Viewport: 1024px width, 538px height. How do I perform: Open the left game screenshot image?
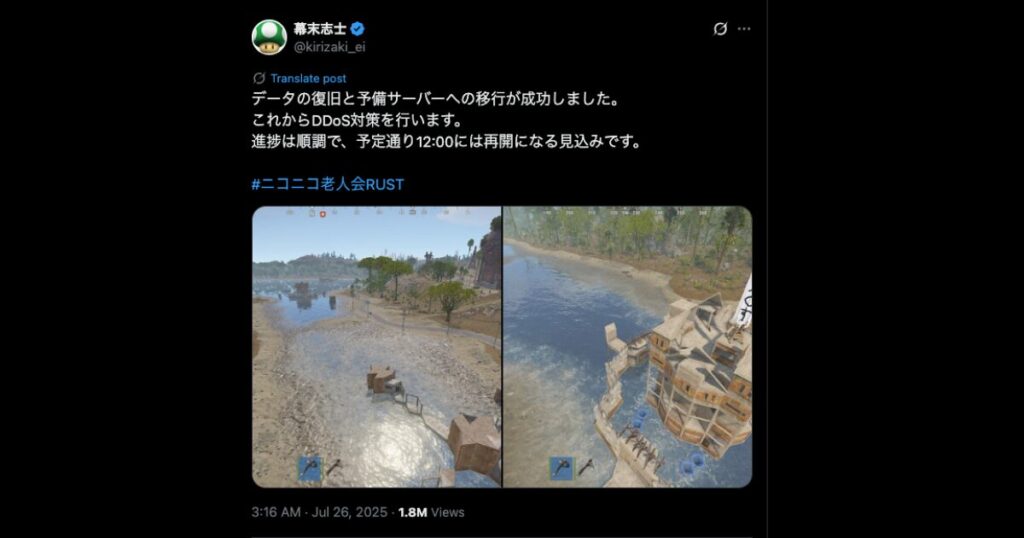click(377, 347)
